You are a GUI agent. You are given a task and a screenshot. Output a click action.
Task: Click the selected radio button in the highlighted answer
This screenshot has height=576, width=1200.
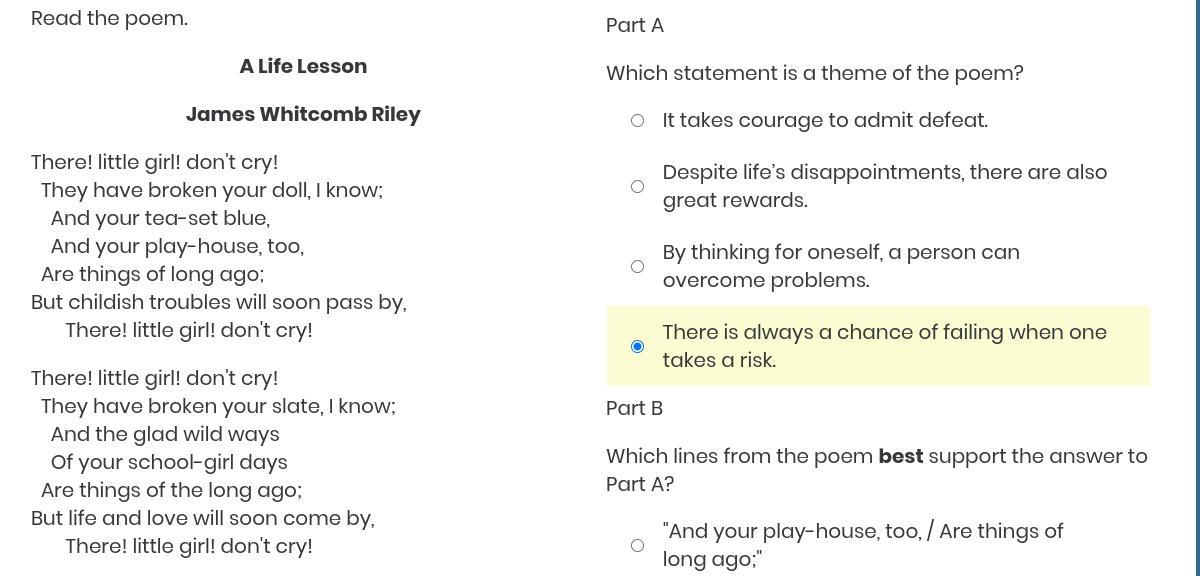pos(637,347)
